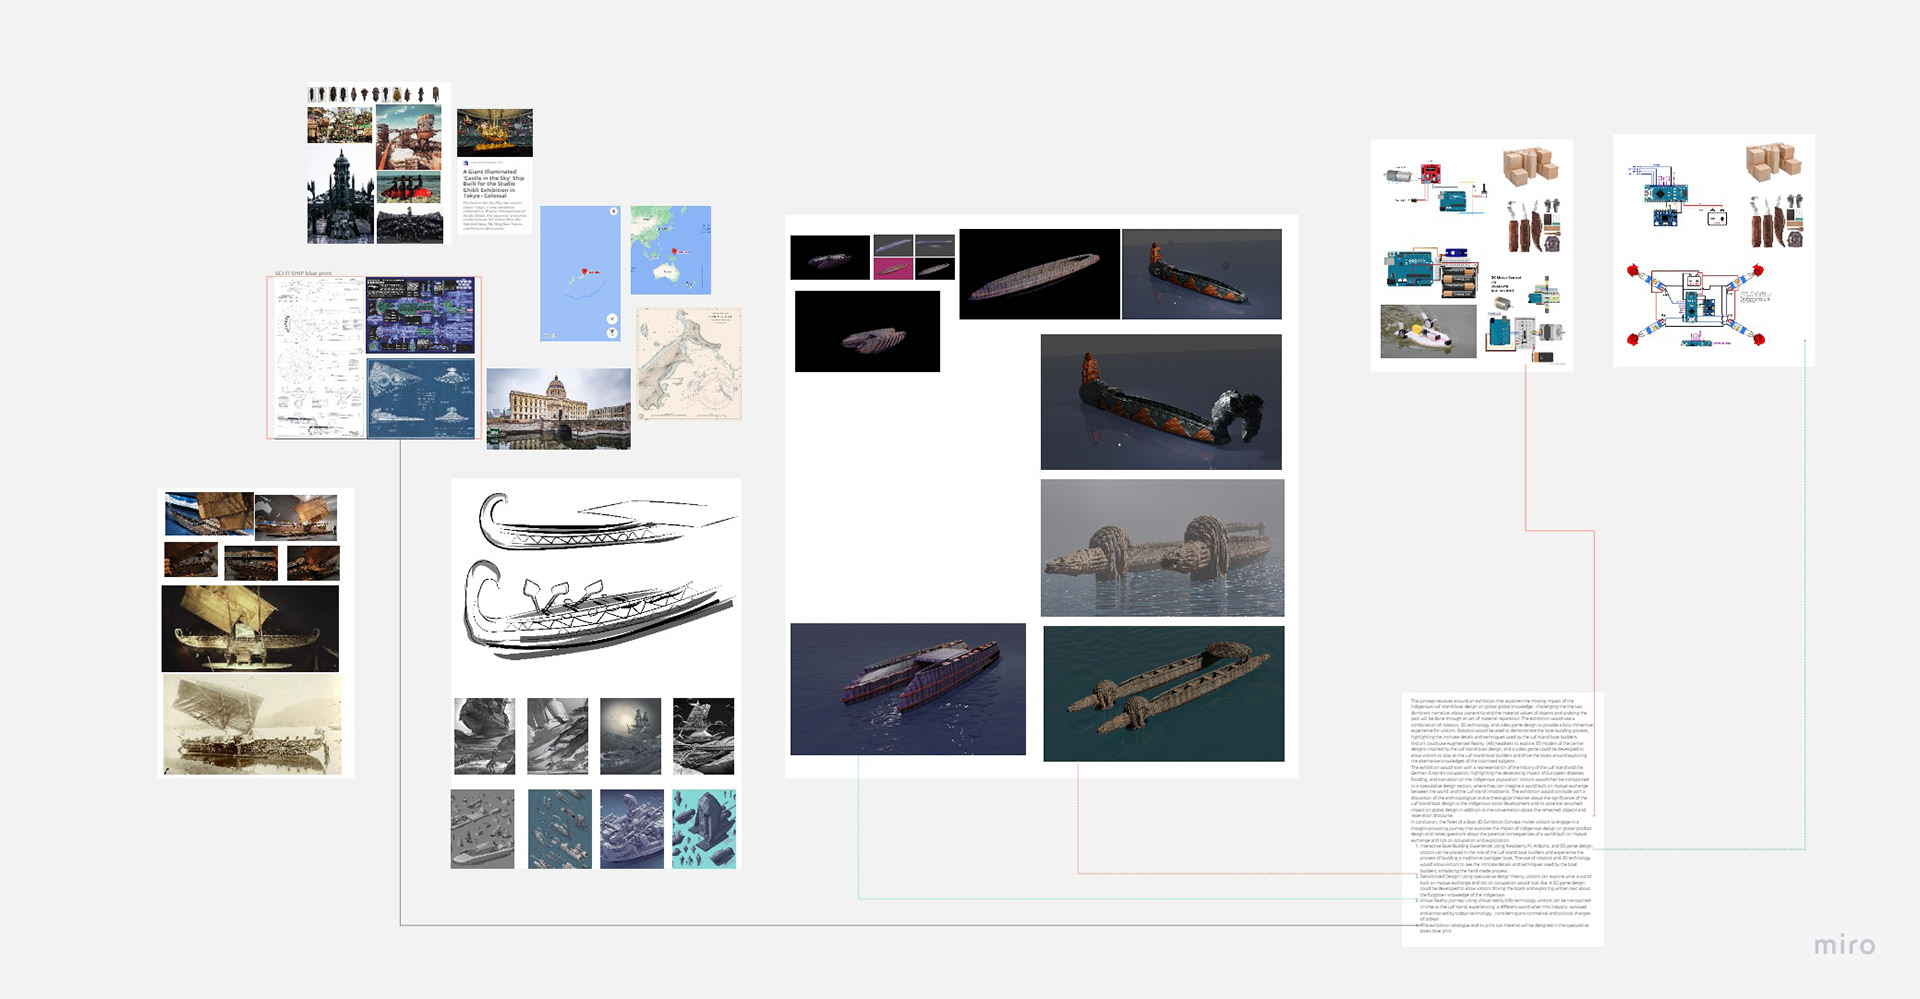Select the orange-patterned canoe render on dark water

pos(1202,274)
